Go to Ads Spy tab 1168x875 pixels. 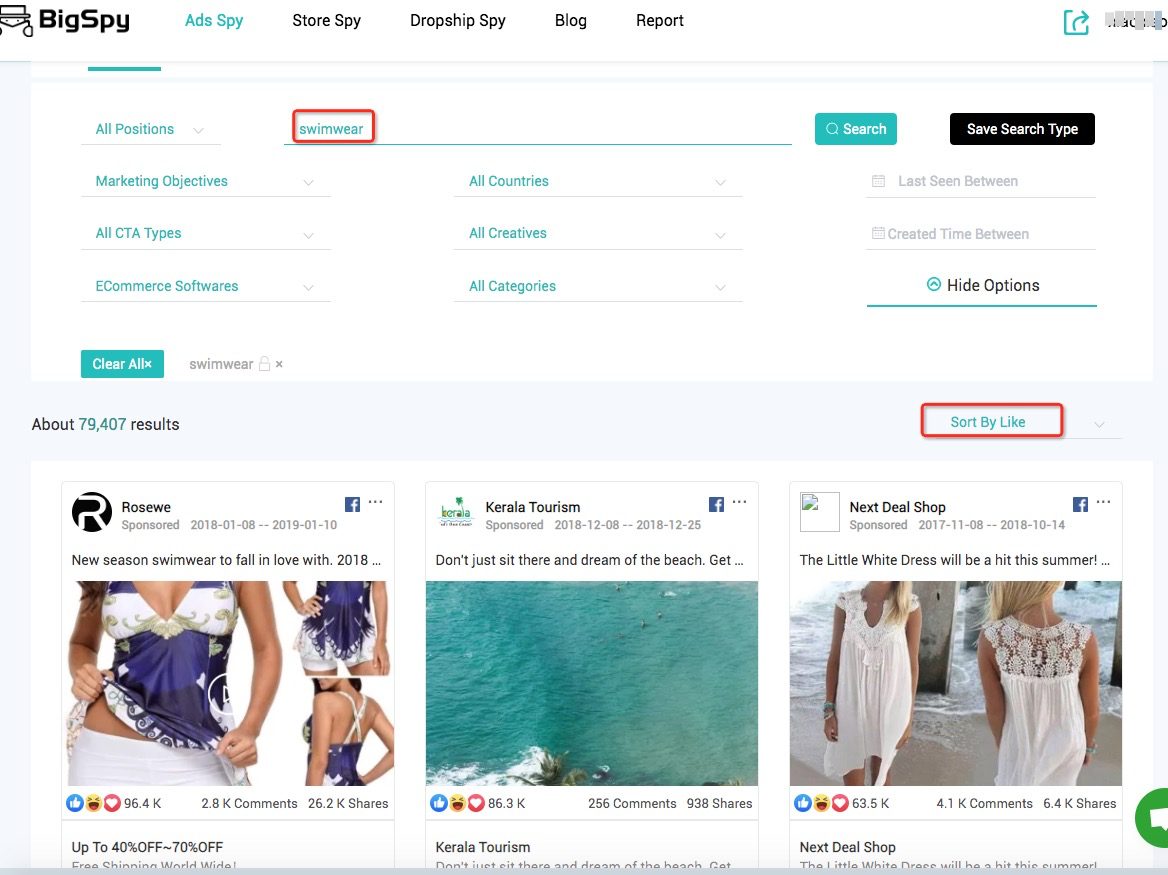pos(214,21)
